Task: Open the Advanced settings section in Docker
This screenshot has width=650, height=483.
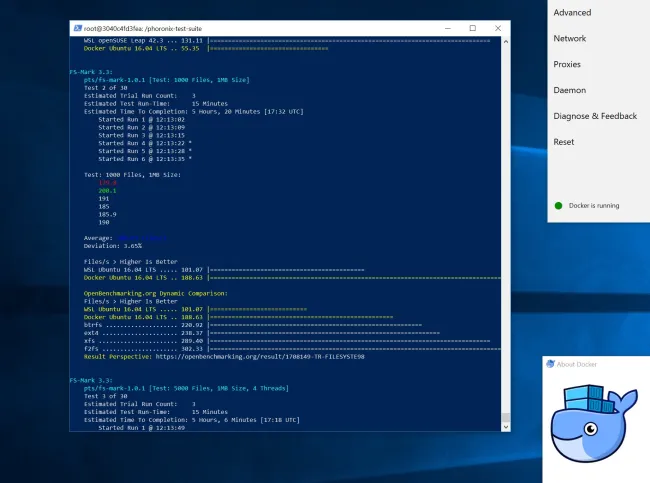Action: pos(572,12)
